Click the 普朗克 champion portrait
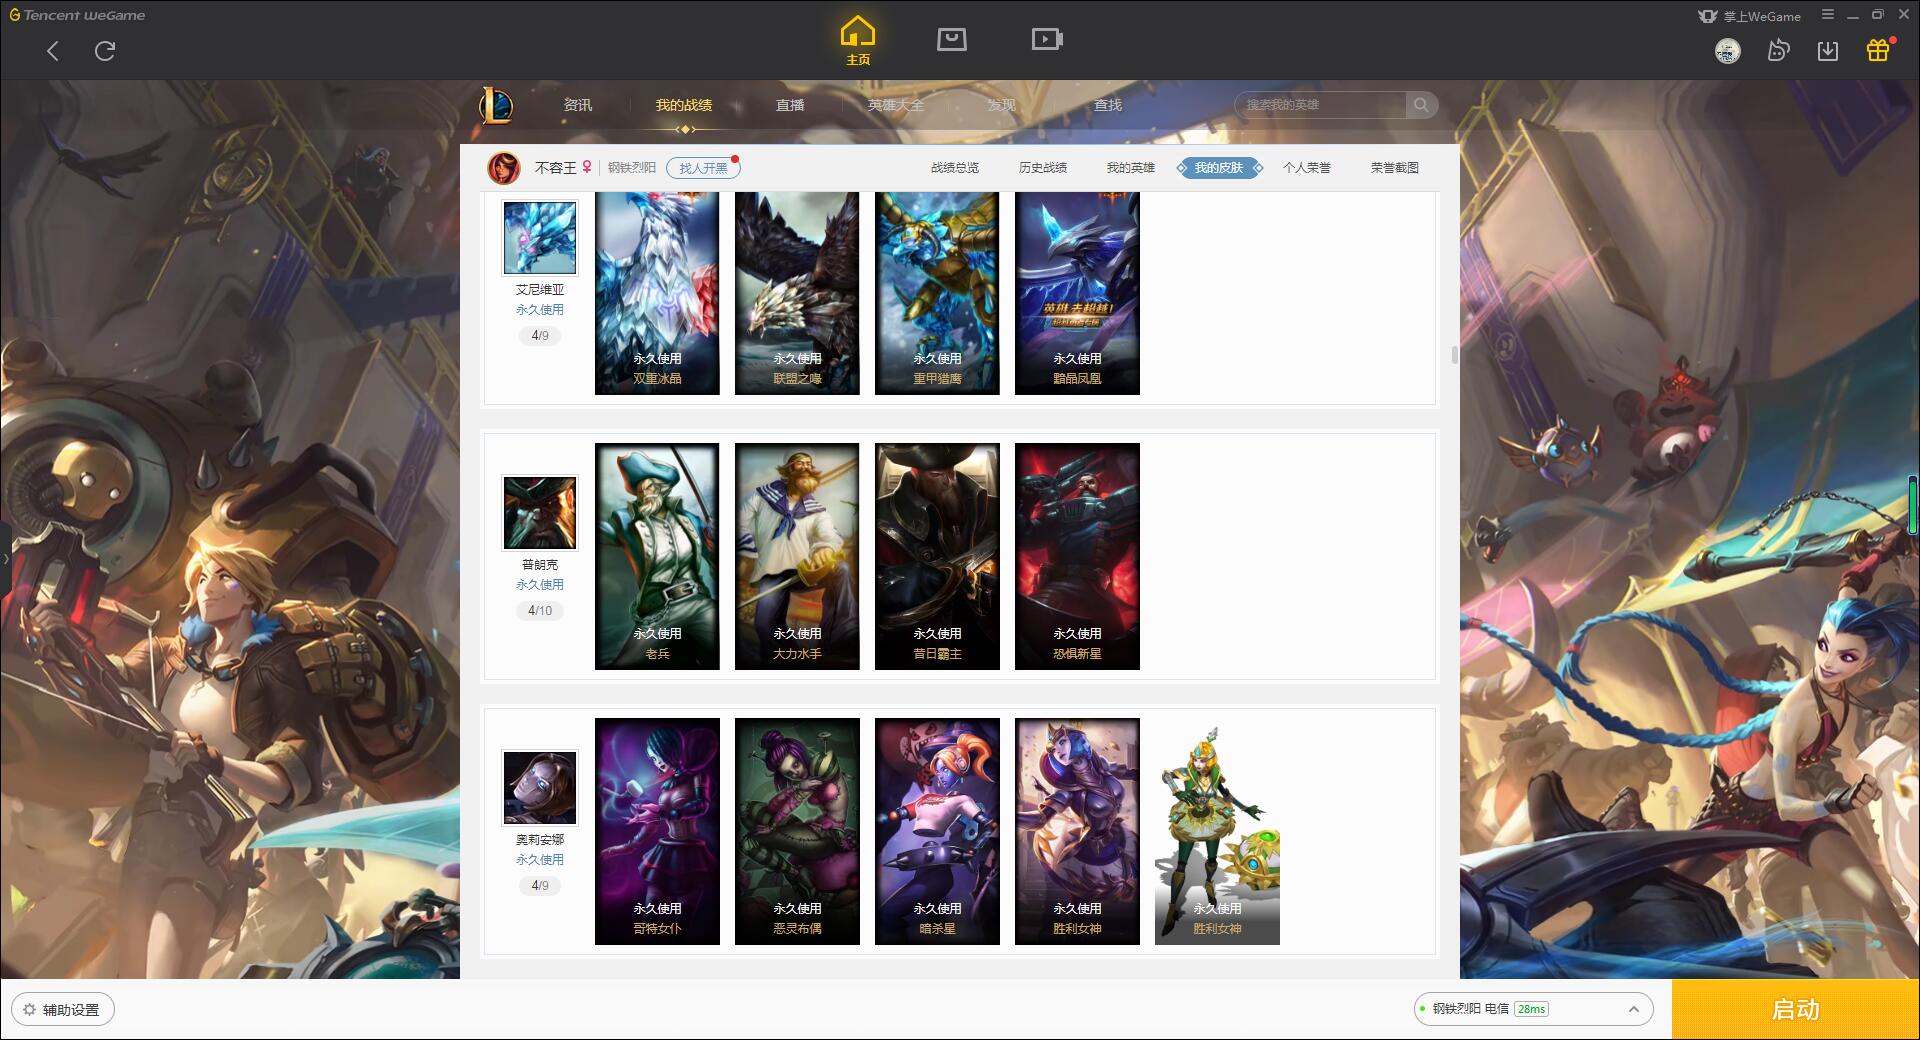 tap(540, 513)
